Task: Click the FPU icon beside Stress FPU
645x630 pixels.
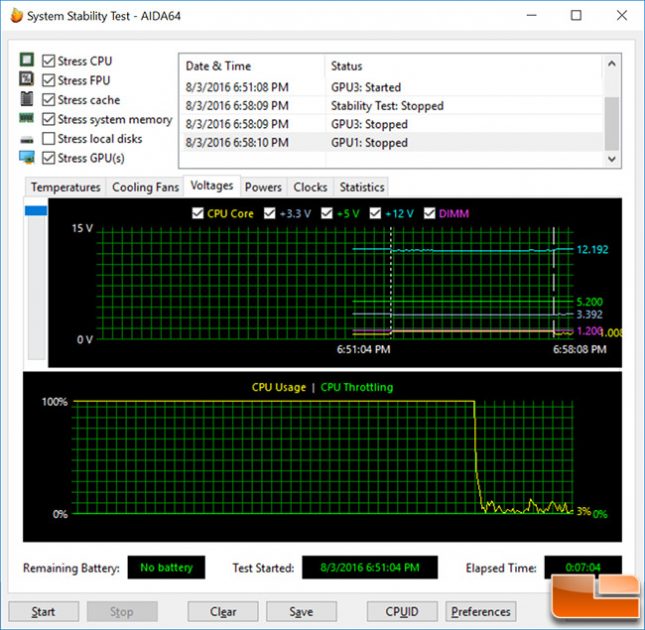Action: pyautogui.click(x=27, y=79)
